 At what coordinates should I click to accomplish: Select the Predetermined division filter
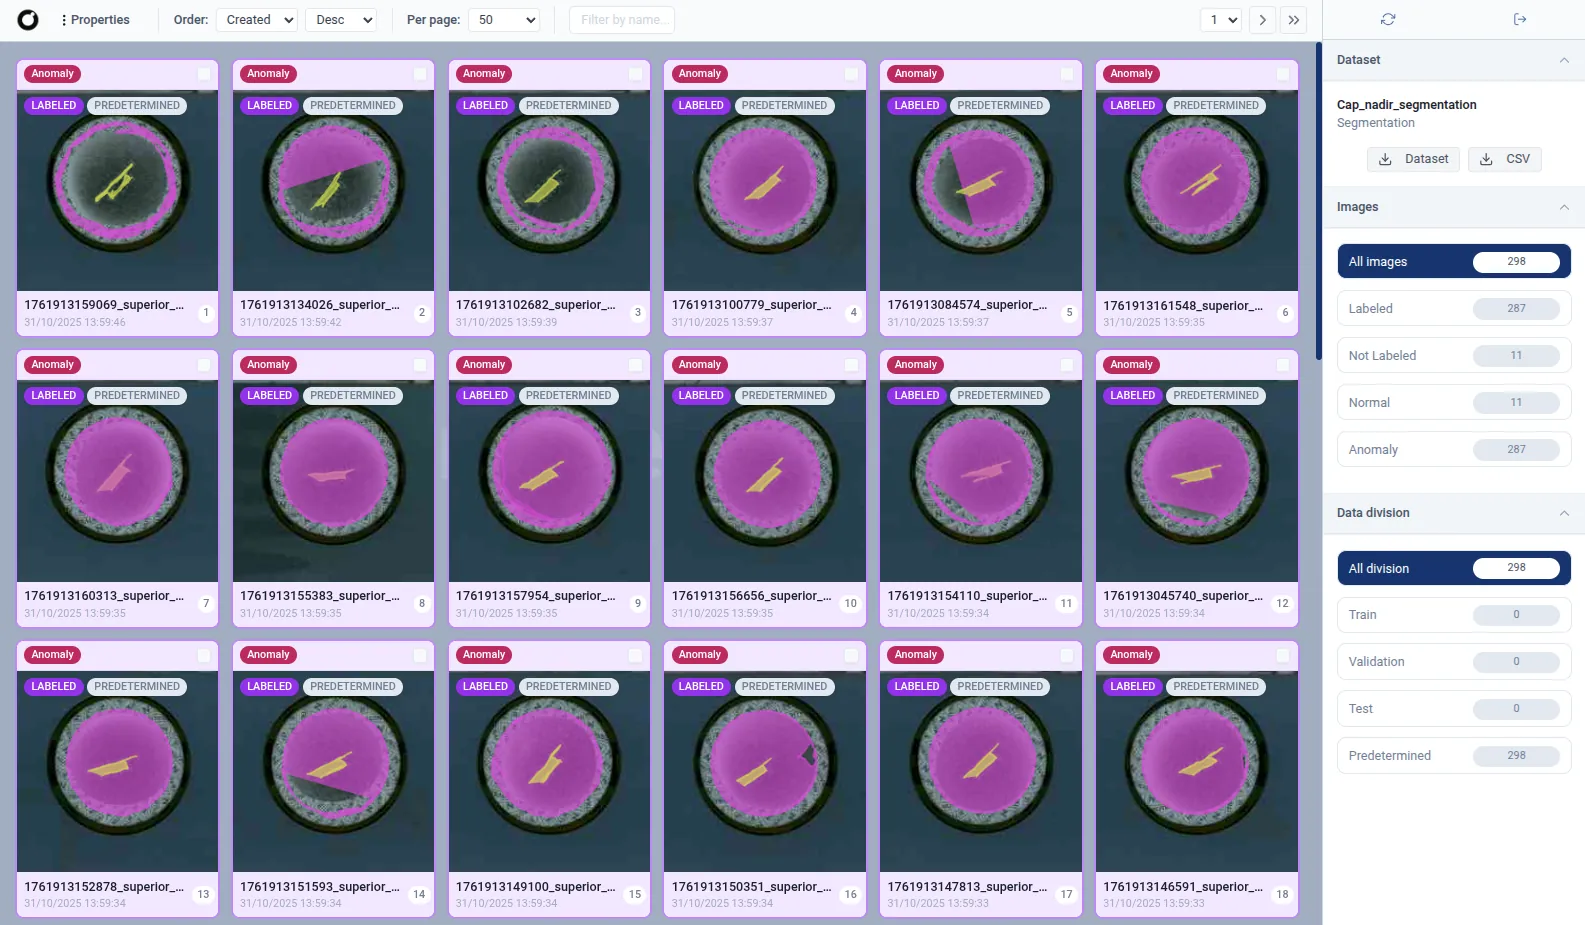(x=1453, y=756)
